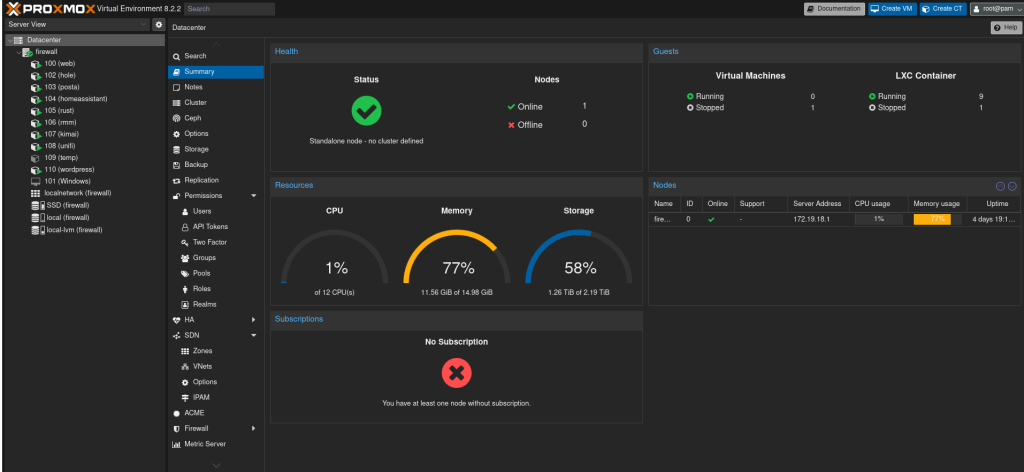Open the Storage menu item
Viewport: 1024px width, 472px height.
pos(216,149)
